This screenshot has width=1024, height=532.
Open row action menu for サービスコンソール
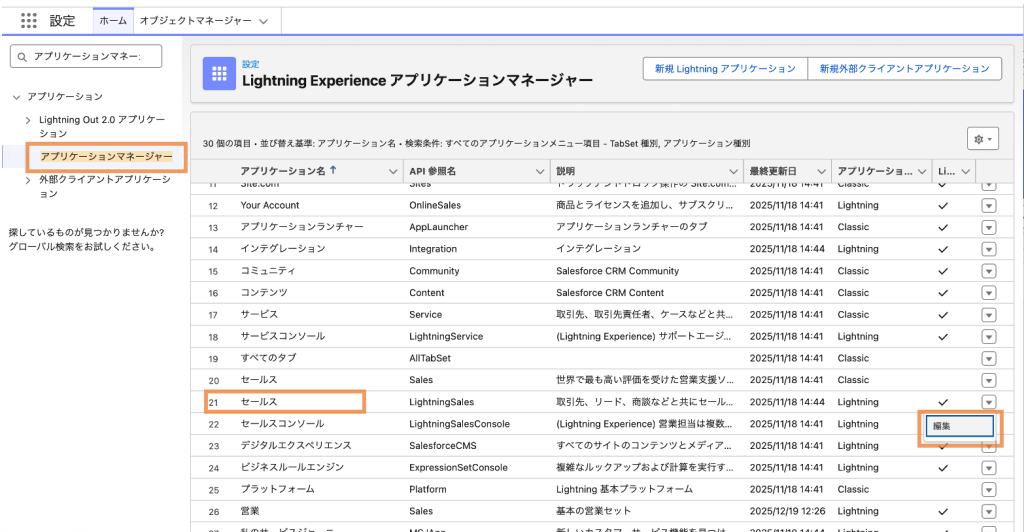tap(989, 337)
